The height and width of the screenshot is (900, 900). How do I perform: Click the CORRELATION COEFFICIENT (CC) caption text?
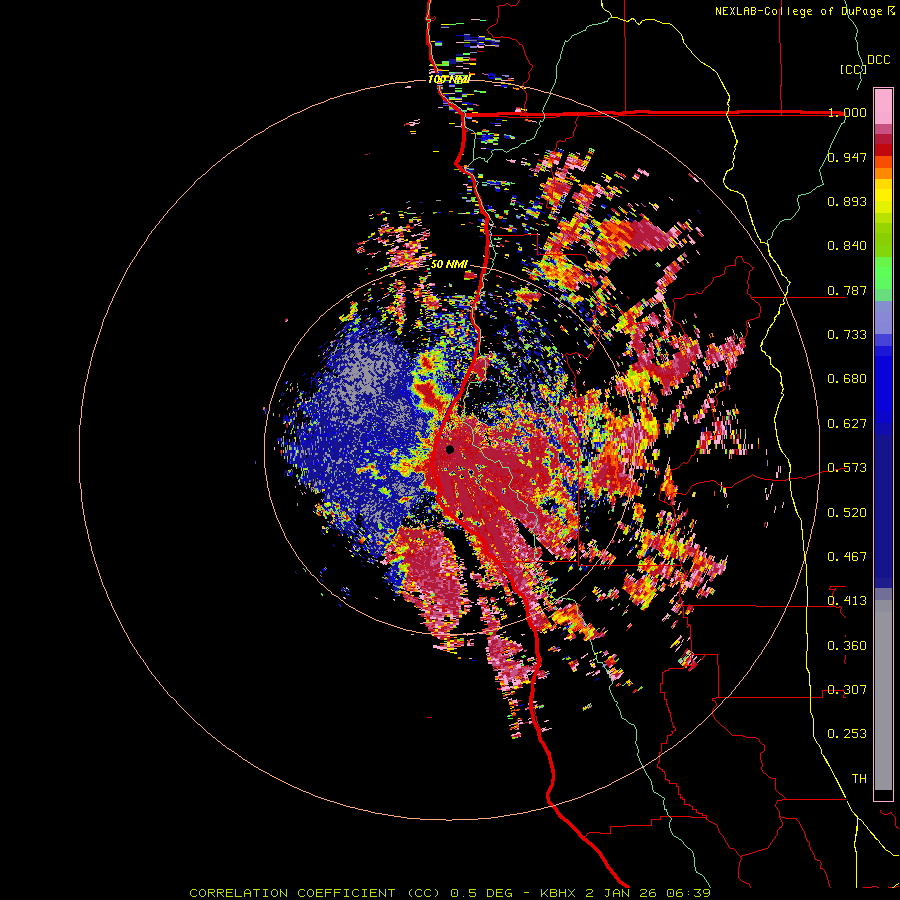[315, 893]
